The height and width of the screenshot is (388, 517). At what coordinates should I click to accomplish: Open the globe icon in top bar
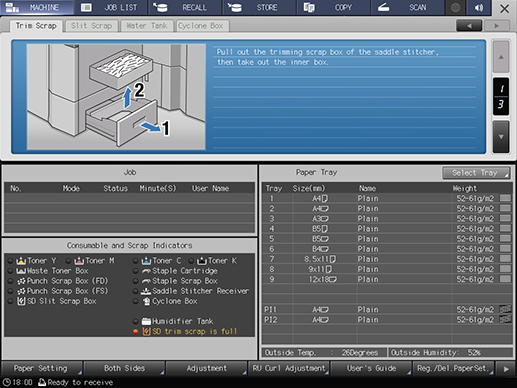[x=455, y=8]
